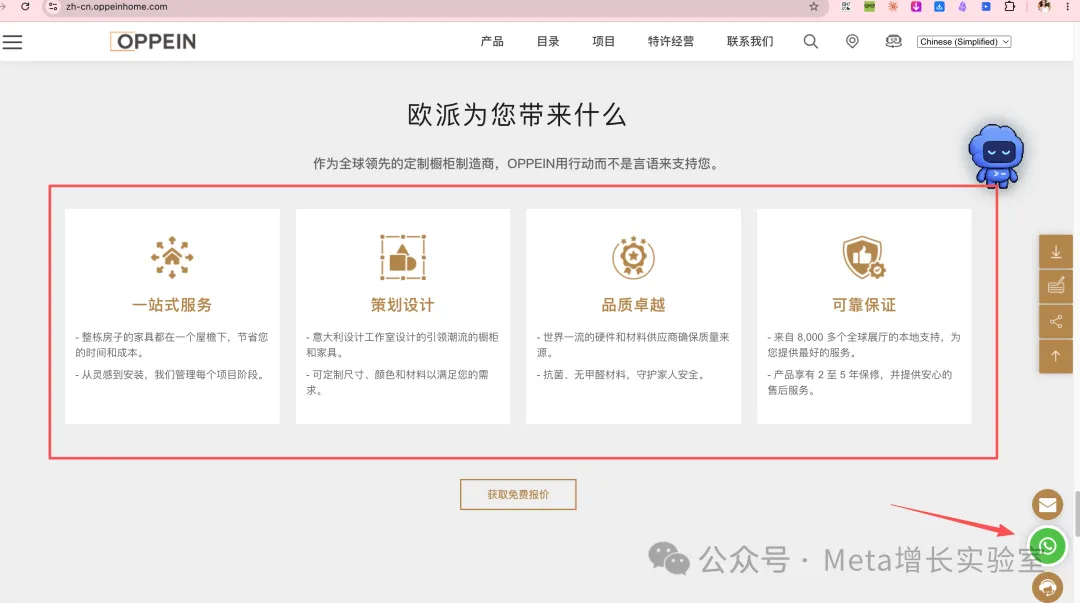The image size is (1080, 603).
Task: Open the search magnifier icon
Action: 811,41
